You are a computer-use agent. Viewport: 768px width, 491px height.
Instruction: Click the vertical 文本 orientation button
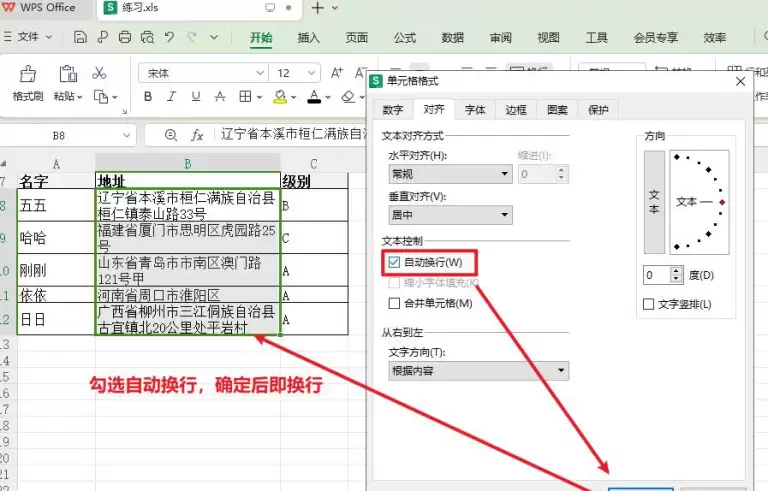[x=654, y=202]
